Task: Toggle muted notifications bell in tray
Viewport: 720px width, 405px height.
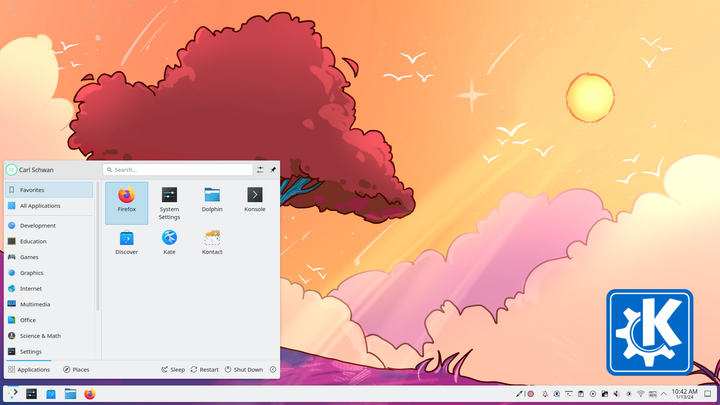Action: 545,394
